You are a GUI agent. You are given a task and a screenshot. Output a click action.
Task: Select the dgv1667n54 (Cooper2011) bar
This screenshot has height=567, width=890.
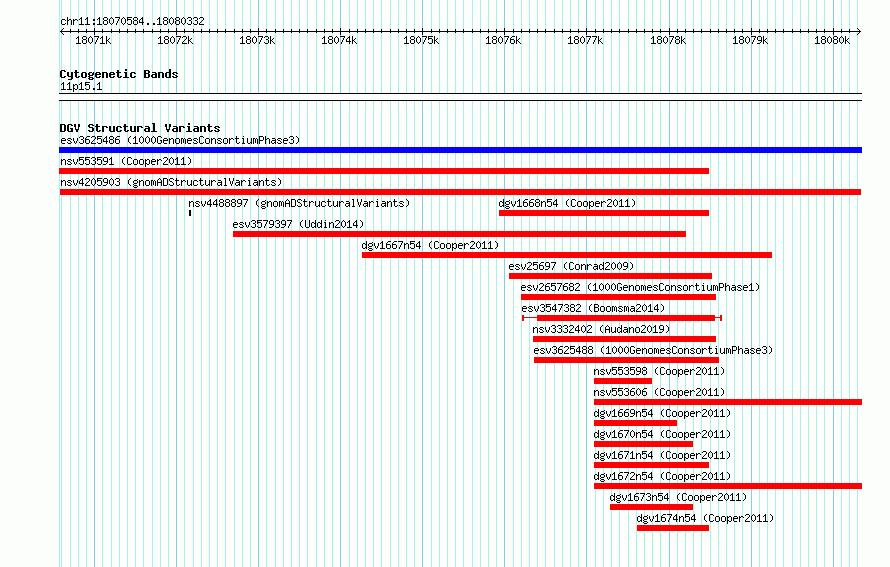(567, 255)
